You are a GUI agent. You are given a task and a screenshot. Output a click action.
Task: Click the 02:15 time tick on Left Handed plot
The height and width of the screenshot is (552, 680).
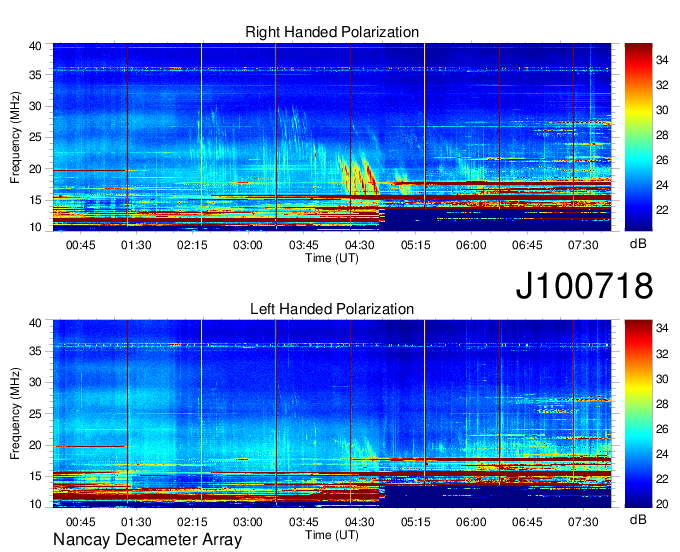192,522
